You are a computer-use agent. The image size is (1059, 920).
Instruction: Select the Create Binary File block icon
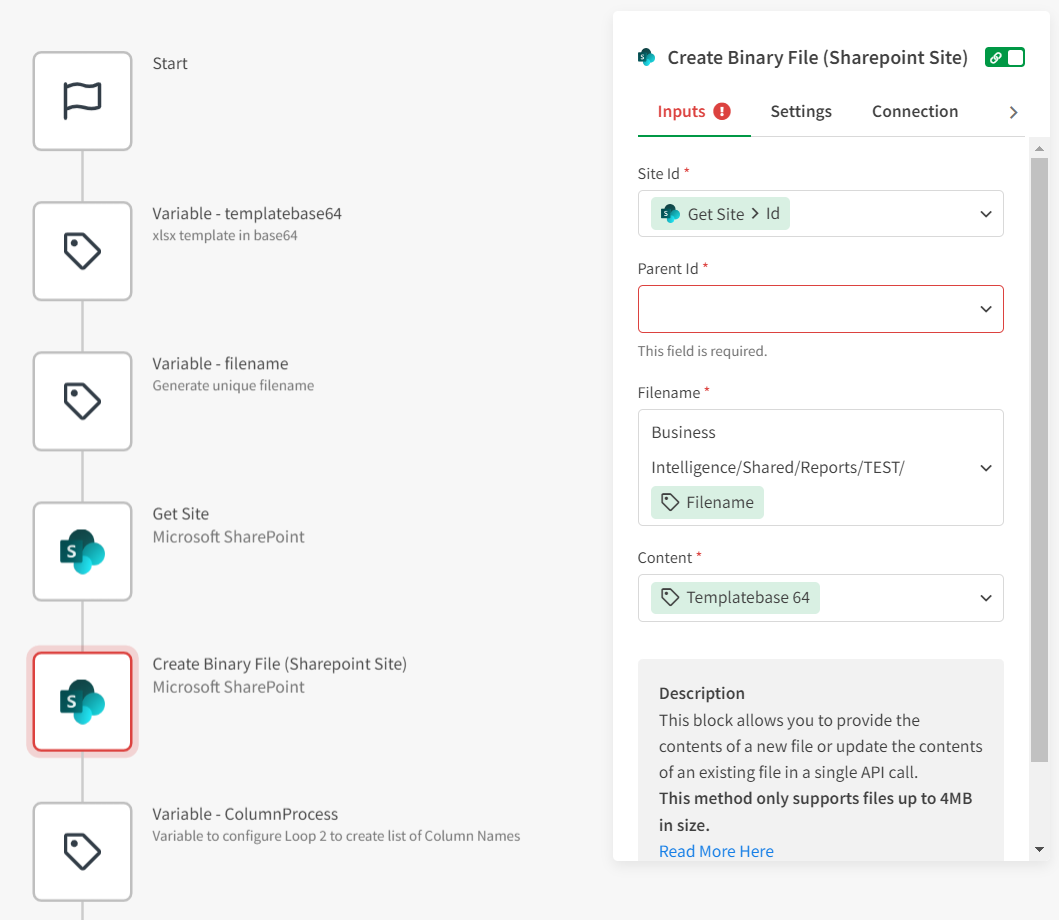[x=82, y=701]
